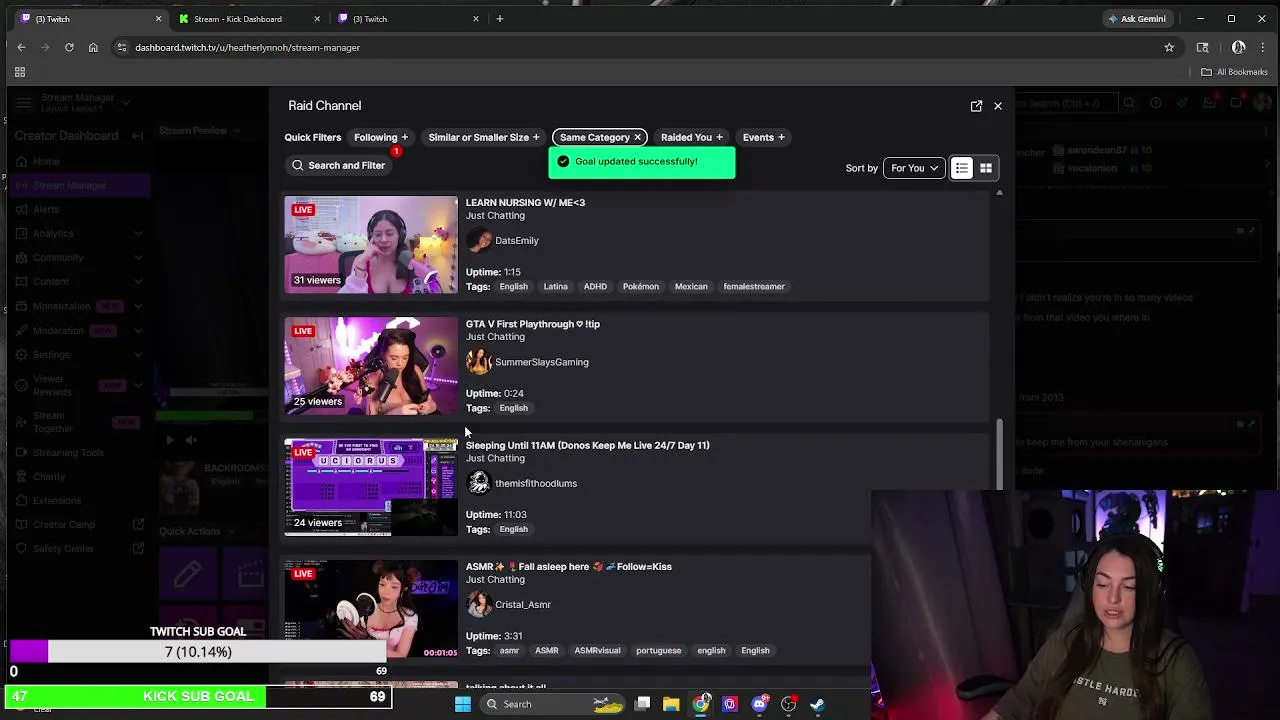Screen dimensions: 1280x720
Task: Click the Goal updated successfully notification
Action: point(642,162)
